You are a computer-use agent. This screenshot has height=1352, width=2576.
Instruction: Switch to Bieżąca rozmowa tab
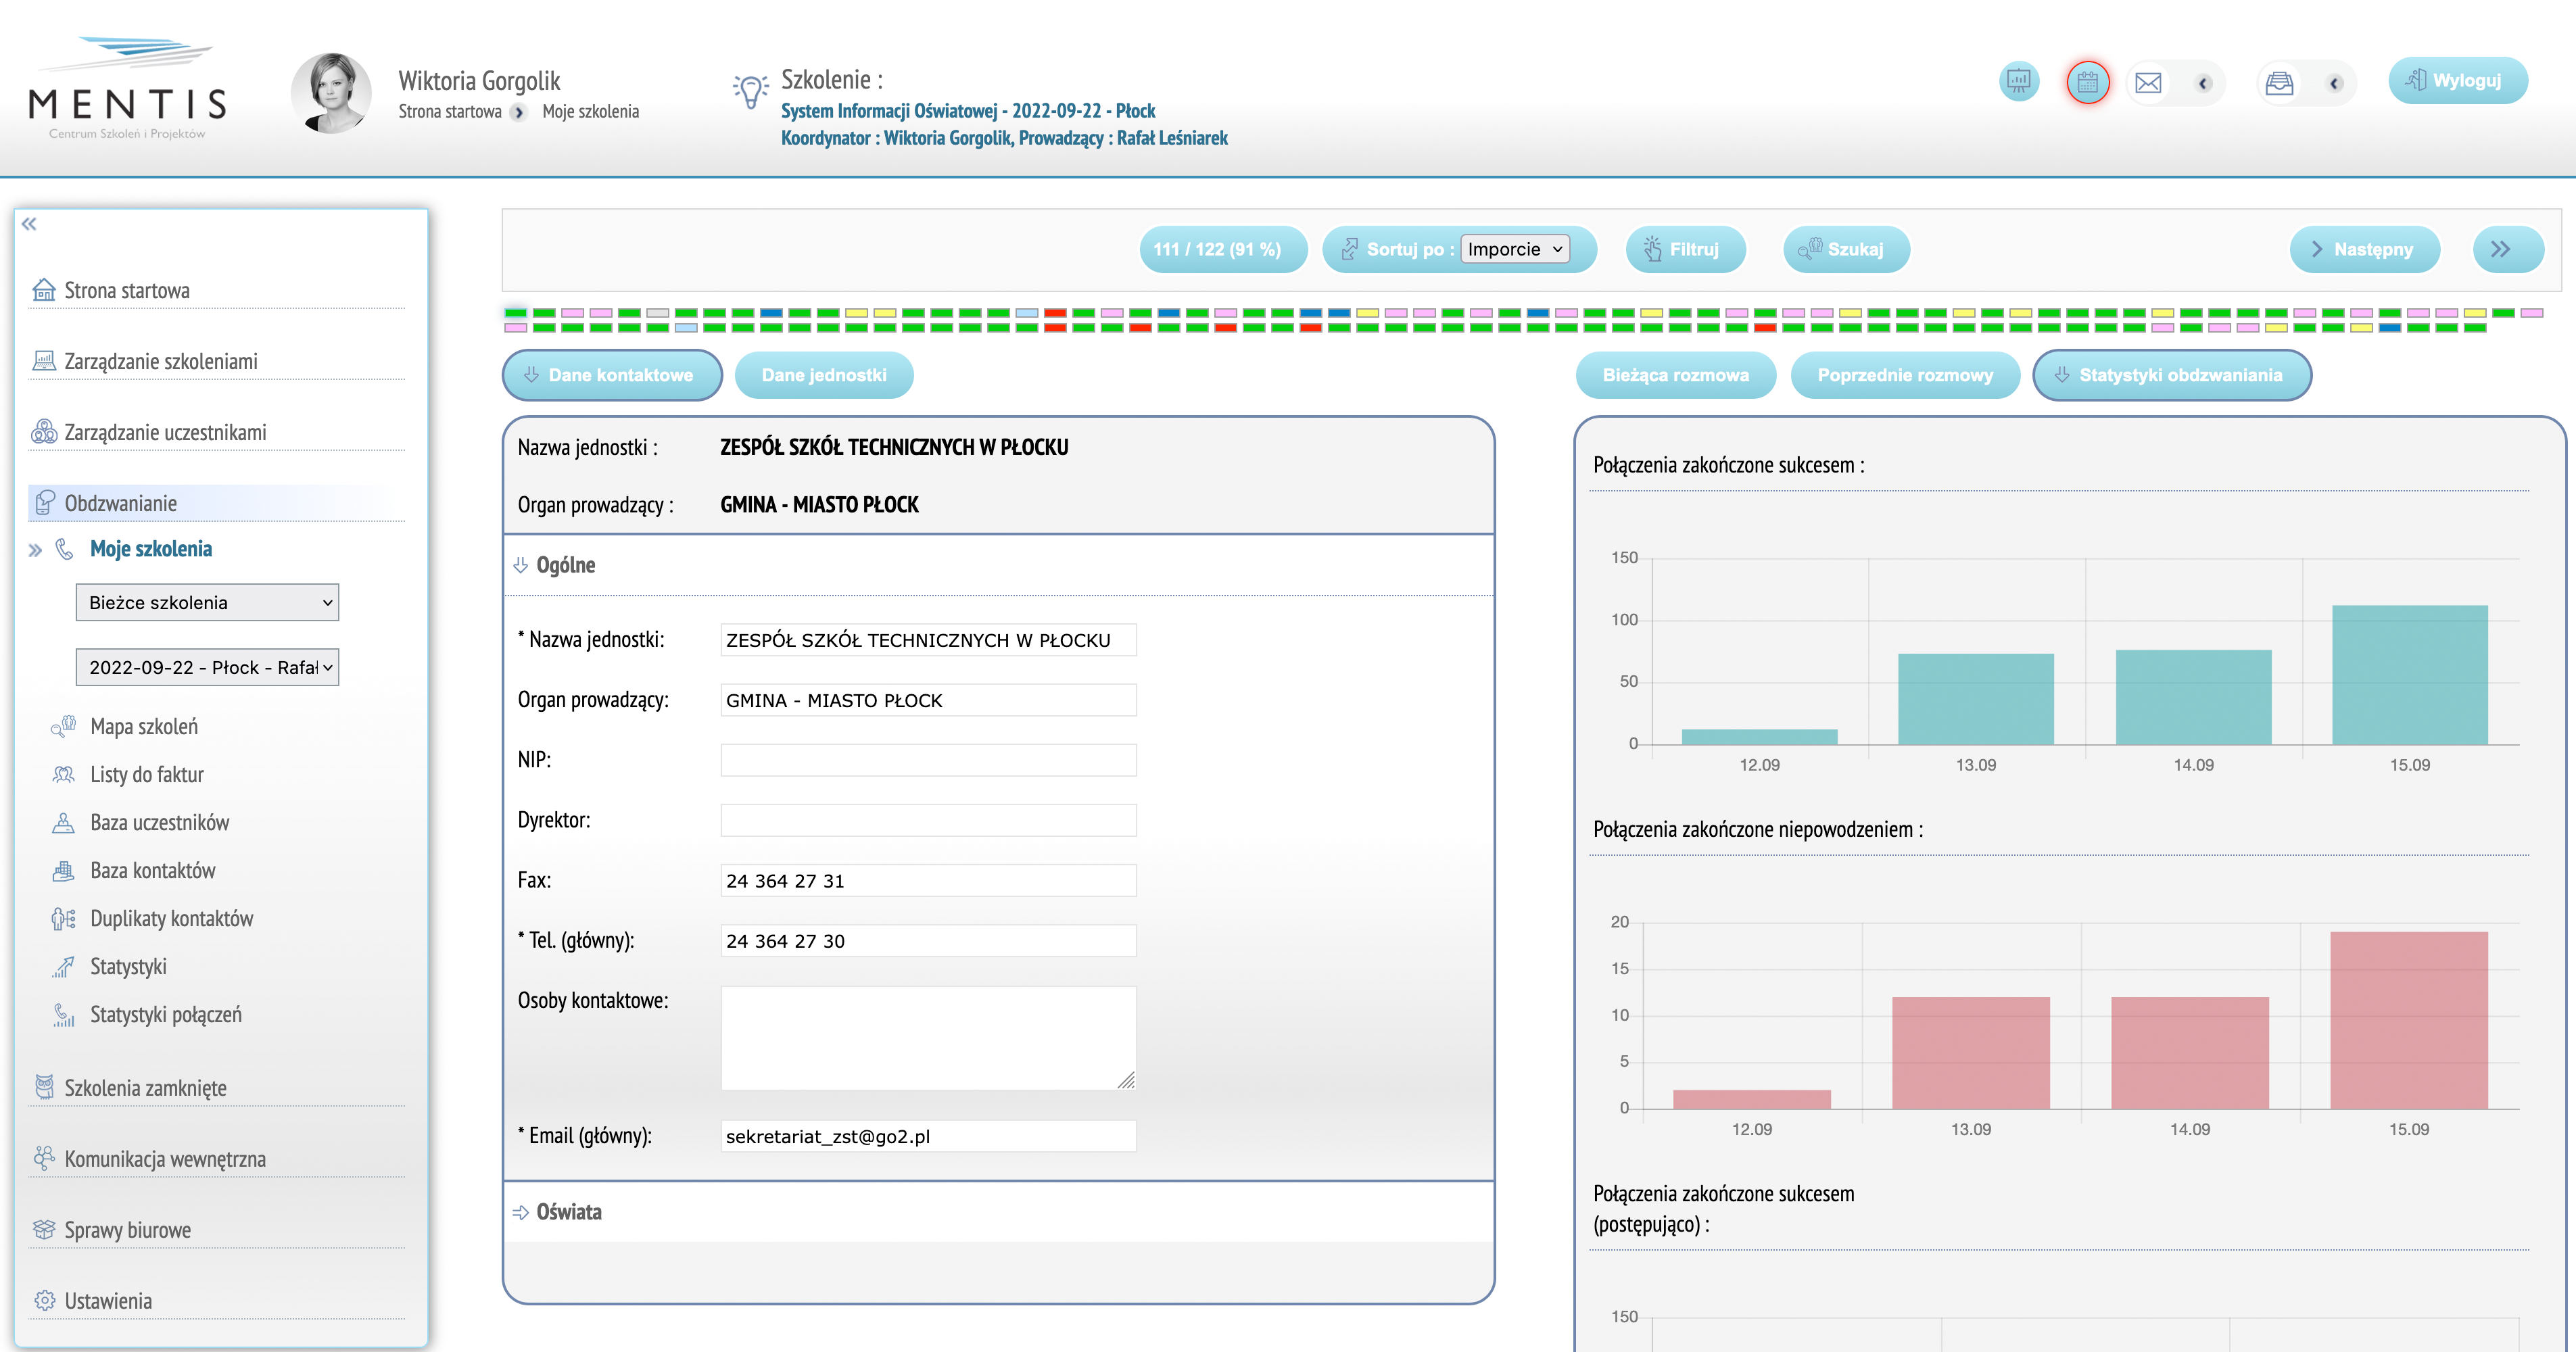pos(1676,375)
